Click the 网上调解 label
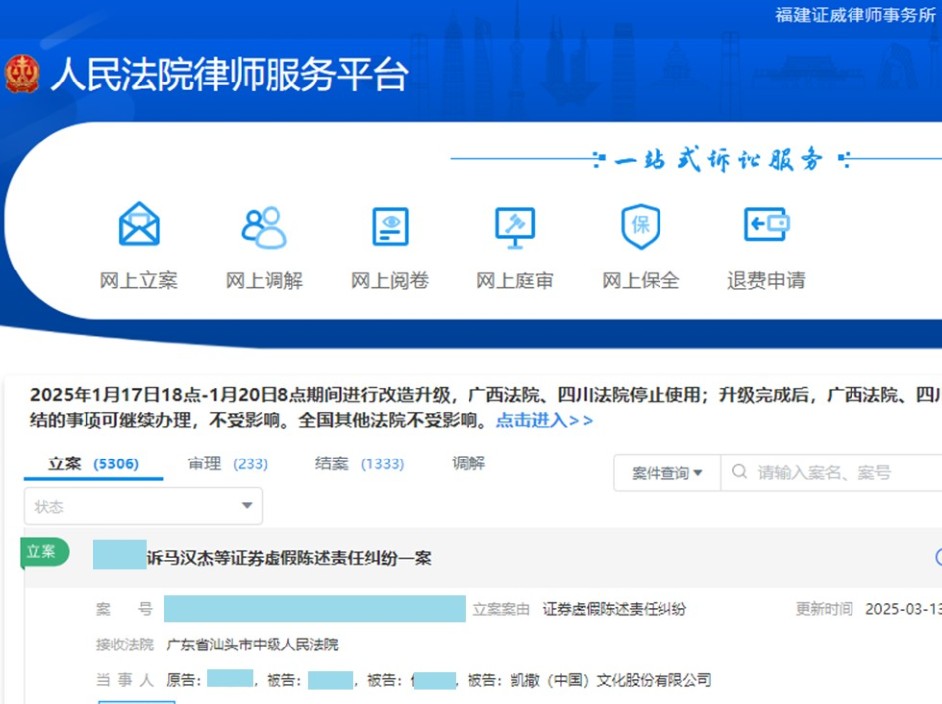This screenshot has height=704, width=942. coord(264,281)
